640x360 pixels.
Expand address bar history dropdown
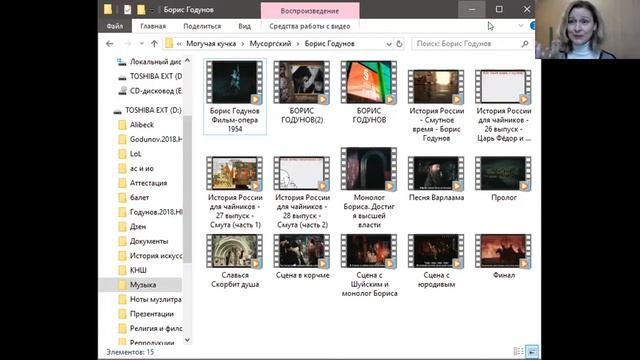click(389, 44)
